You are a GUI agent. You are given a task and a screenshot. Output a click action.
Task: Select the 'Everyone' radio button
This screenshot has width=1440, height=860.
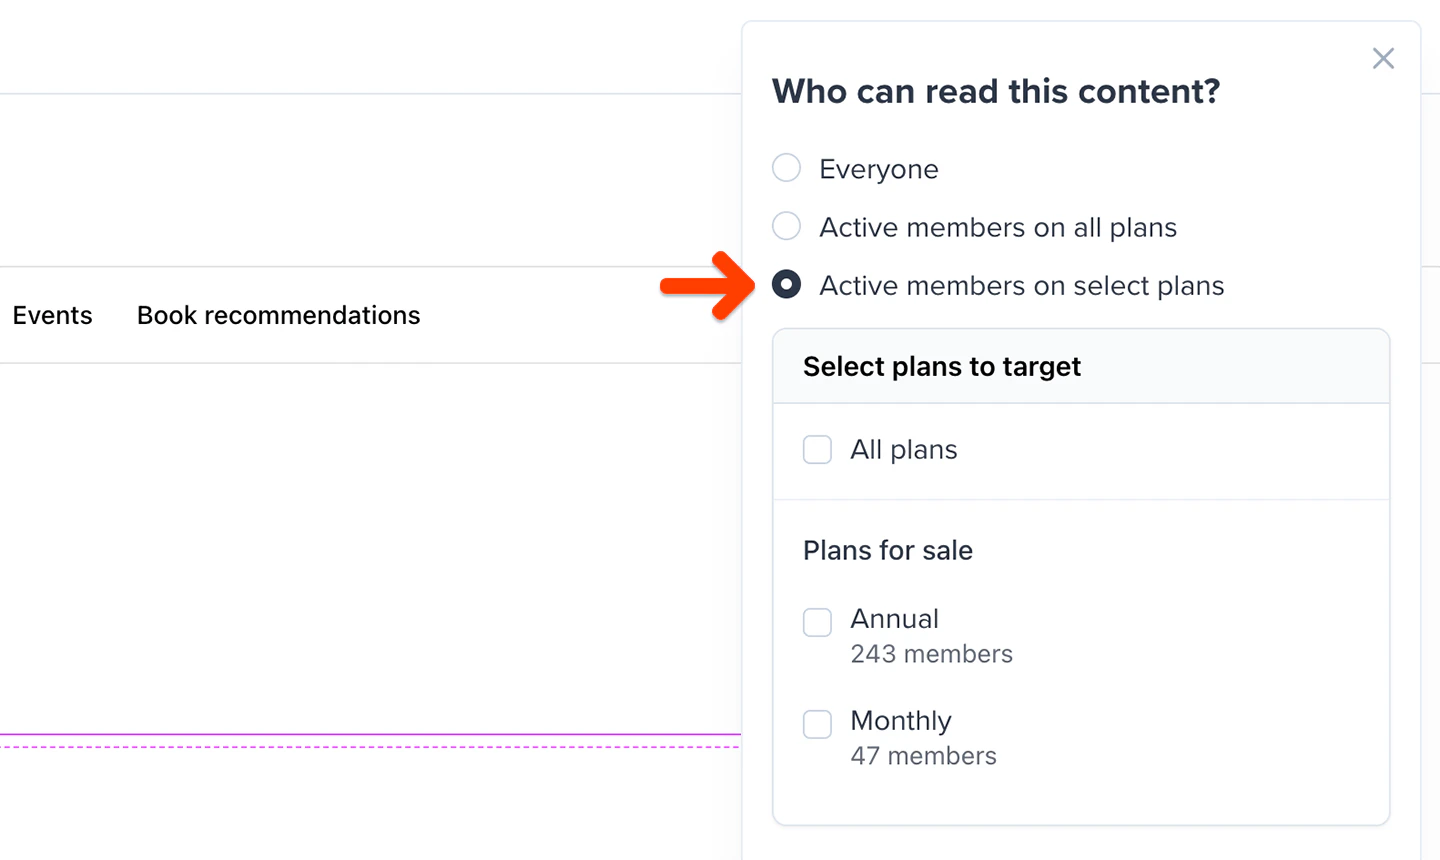tap(786, 168)
